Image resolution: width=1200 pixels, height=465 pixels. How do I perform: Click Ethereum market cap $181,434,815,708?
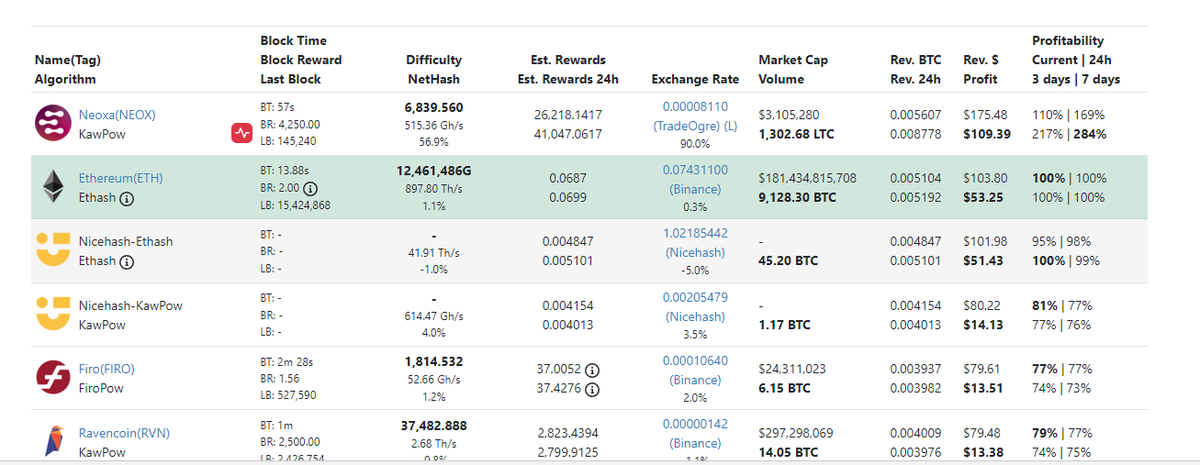808,178
